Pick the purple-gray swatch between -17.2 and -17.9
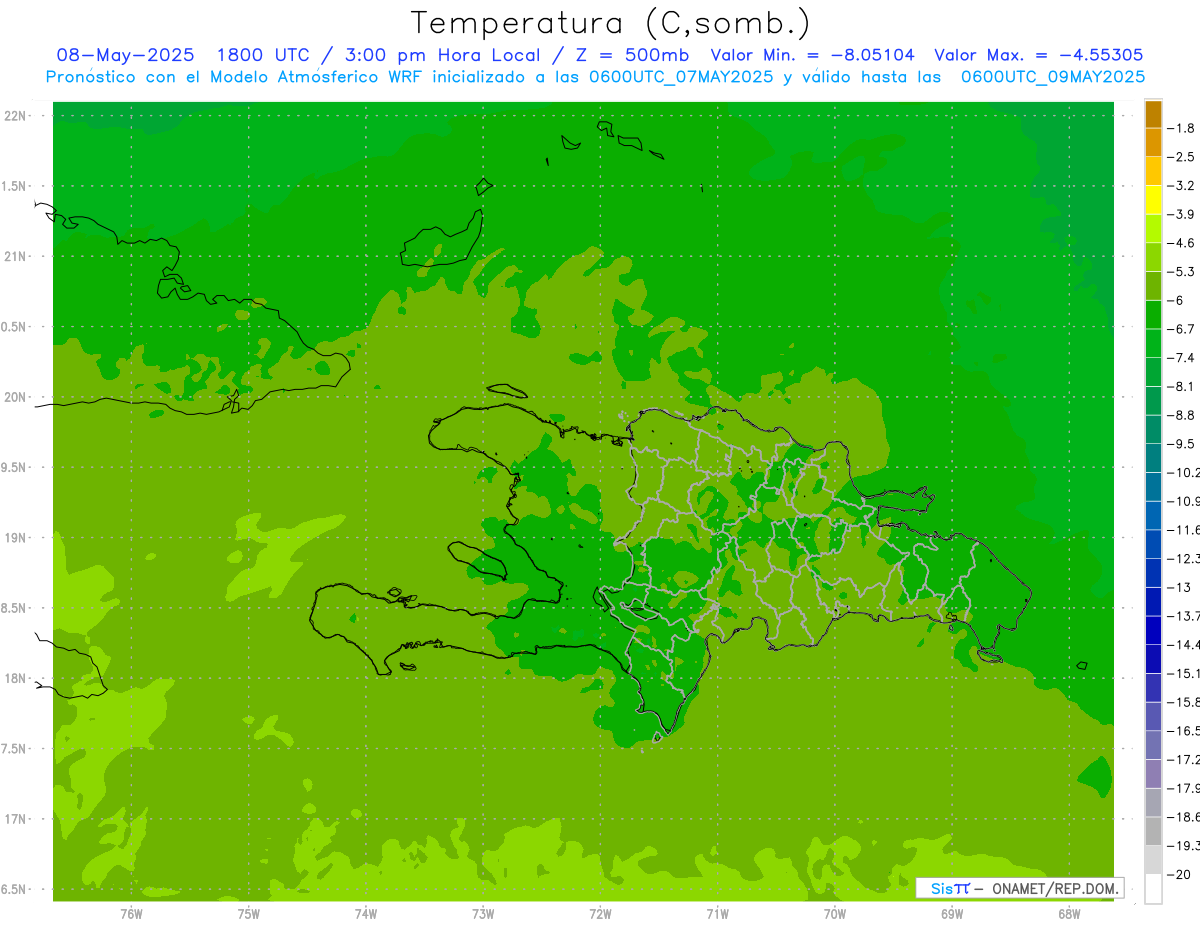The width and height of the screenshot is (1200, 927). point(1153,774)
